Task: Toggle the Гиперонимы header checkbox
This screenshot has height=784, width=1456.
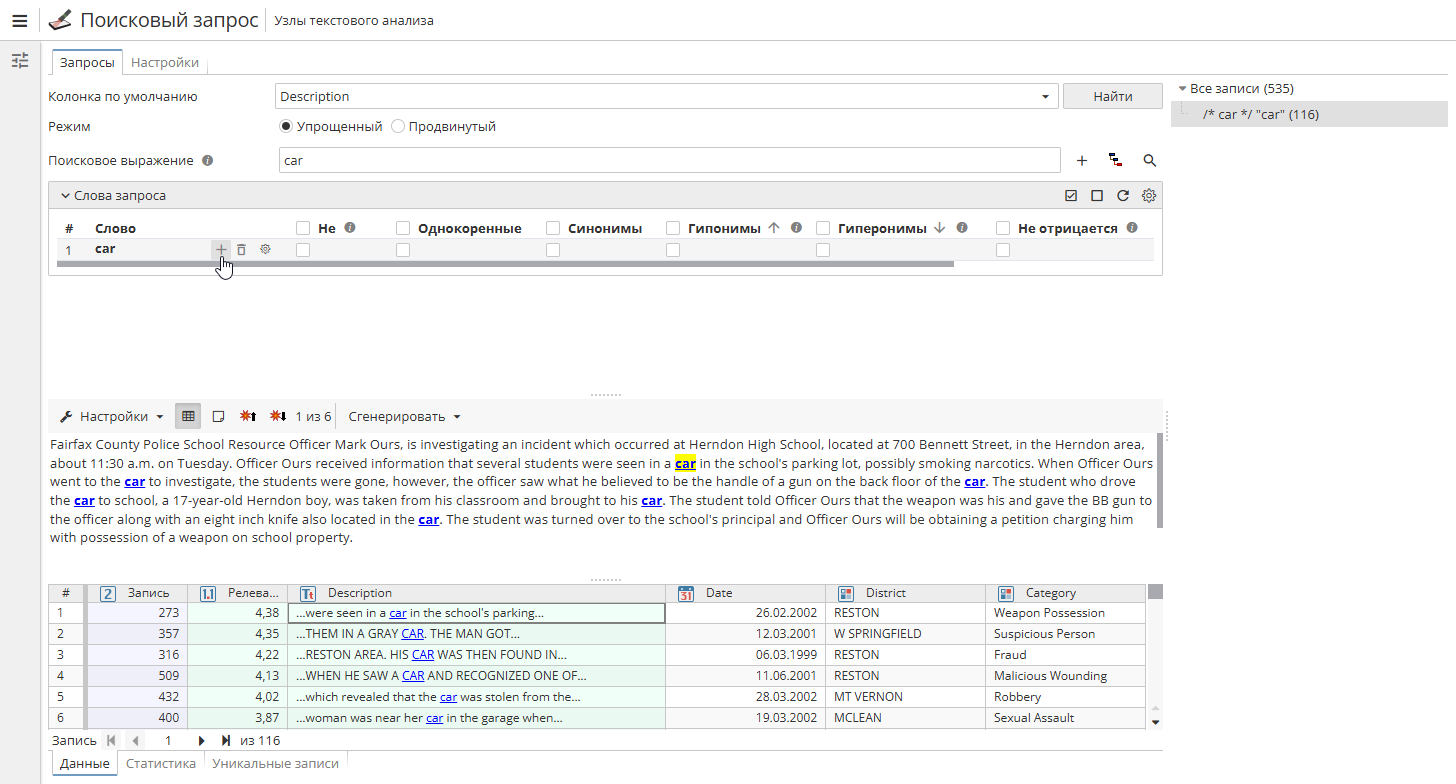Action: pyautogui.click(x=823, y=228)
